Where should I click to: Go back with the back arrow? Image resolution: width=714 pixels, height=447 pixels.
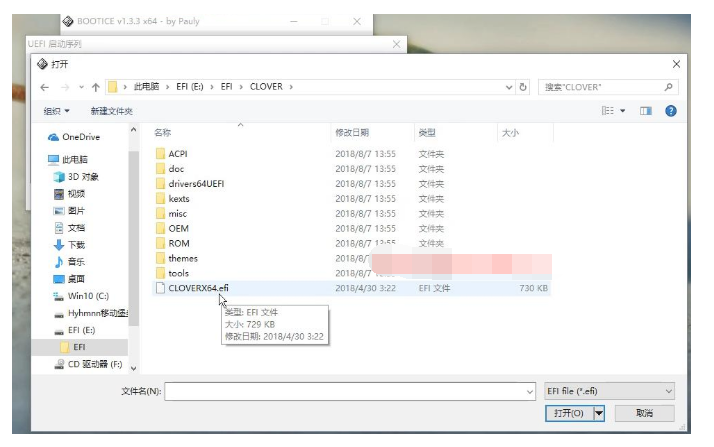44,87
